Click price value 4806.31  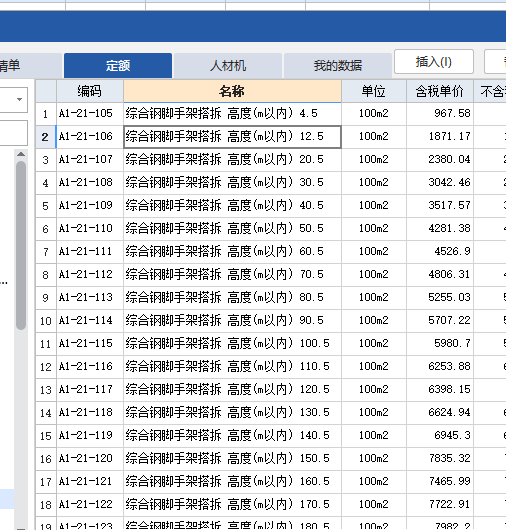point(450,274)
